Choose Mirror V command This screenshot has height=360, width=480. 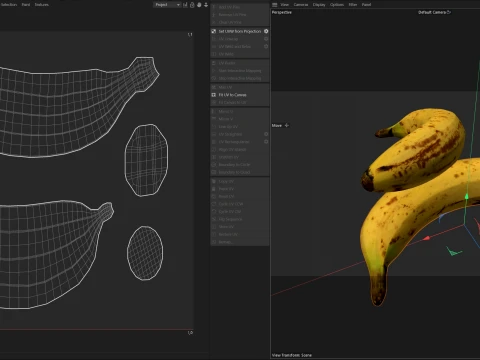click(240, 119)
